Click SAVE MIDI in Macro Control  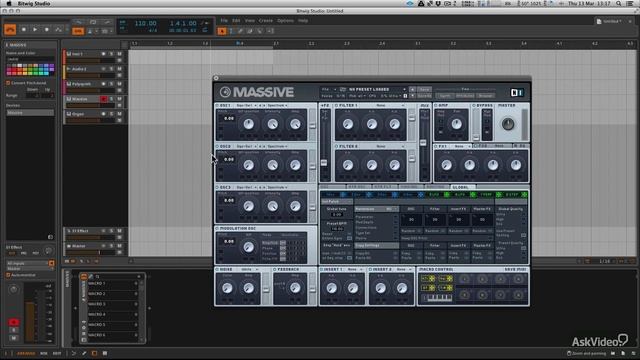[516, 269]
